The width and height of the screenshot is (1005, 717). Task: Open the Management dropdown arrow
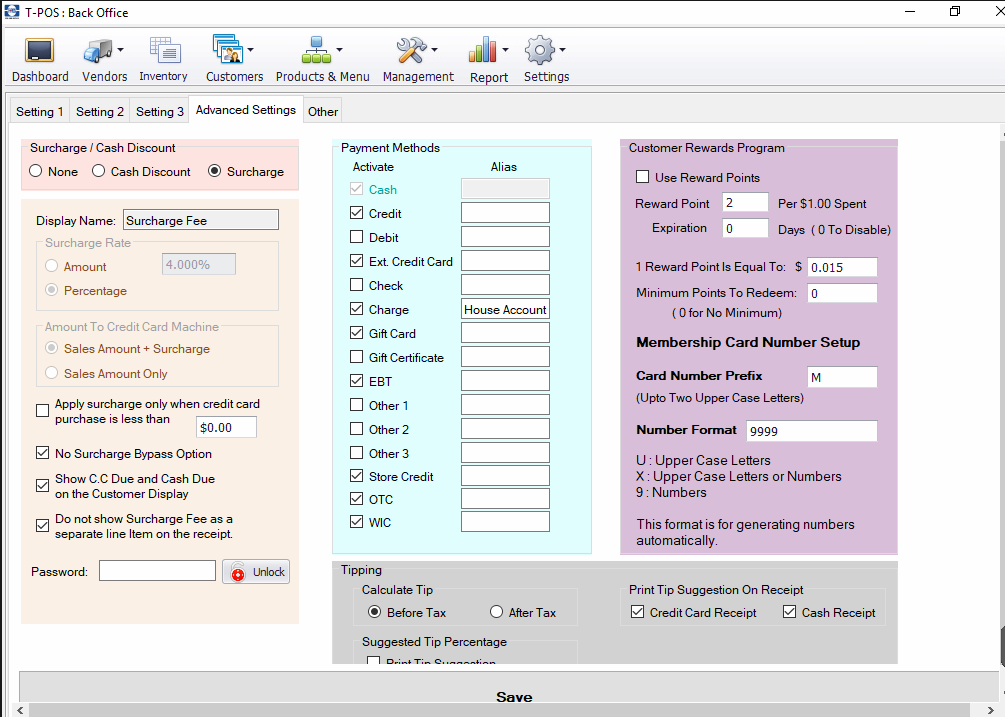[435, 50]
